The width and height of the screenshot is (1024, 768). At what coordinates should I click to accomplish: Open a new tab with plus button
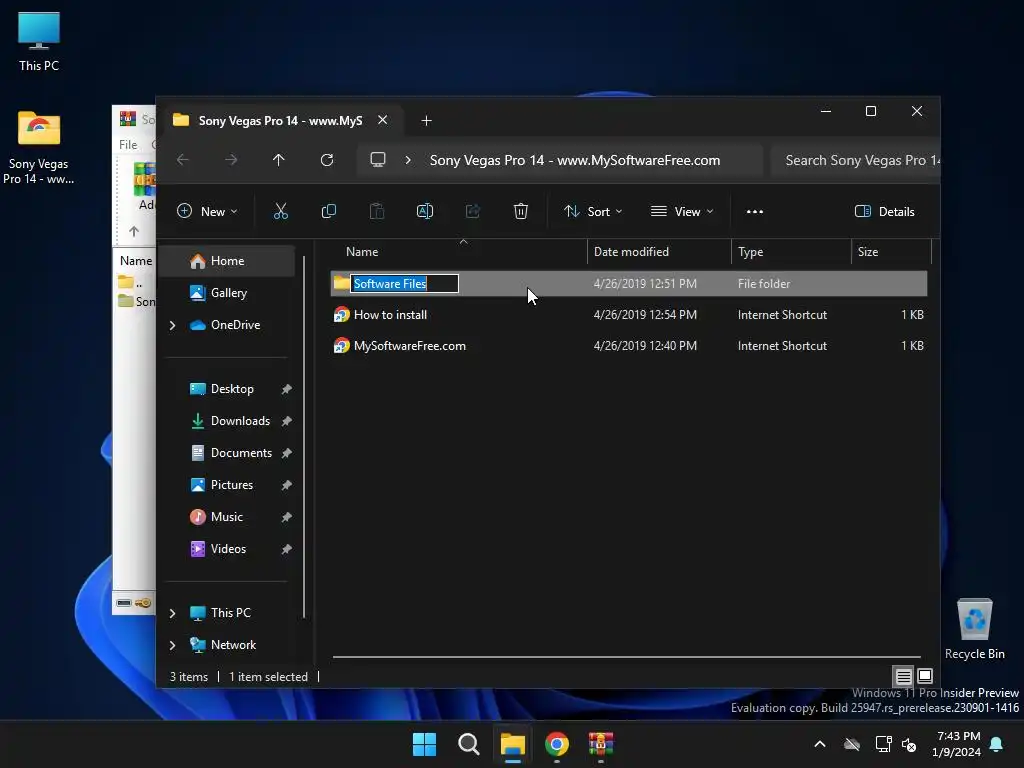426,121
